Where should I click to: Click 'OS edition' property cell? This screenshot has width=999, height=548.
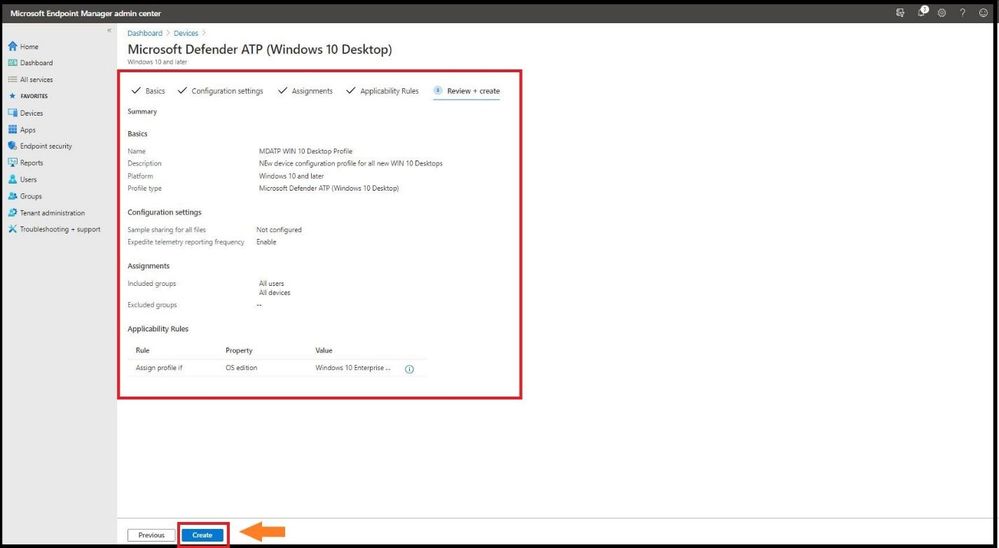241,368
